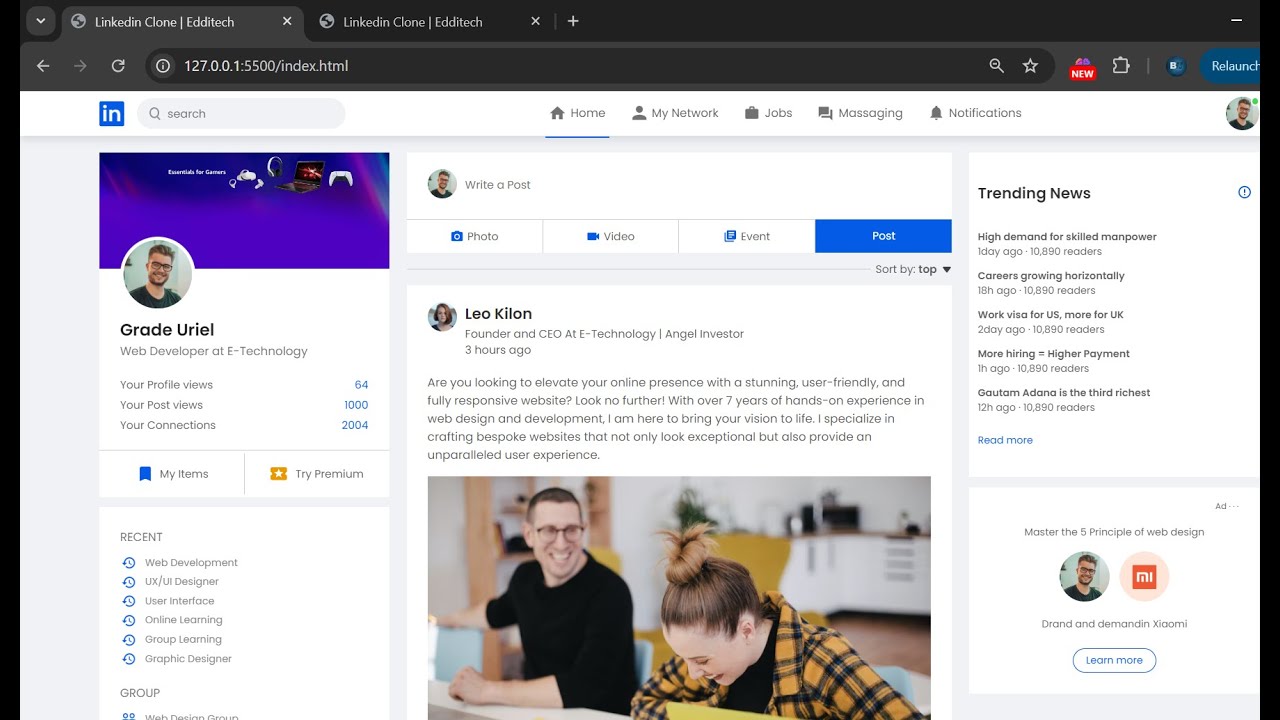Click into the search input field

point(241,114)
